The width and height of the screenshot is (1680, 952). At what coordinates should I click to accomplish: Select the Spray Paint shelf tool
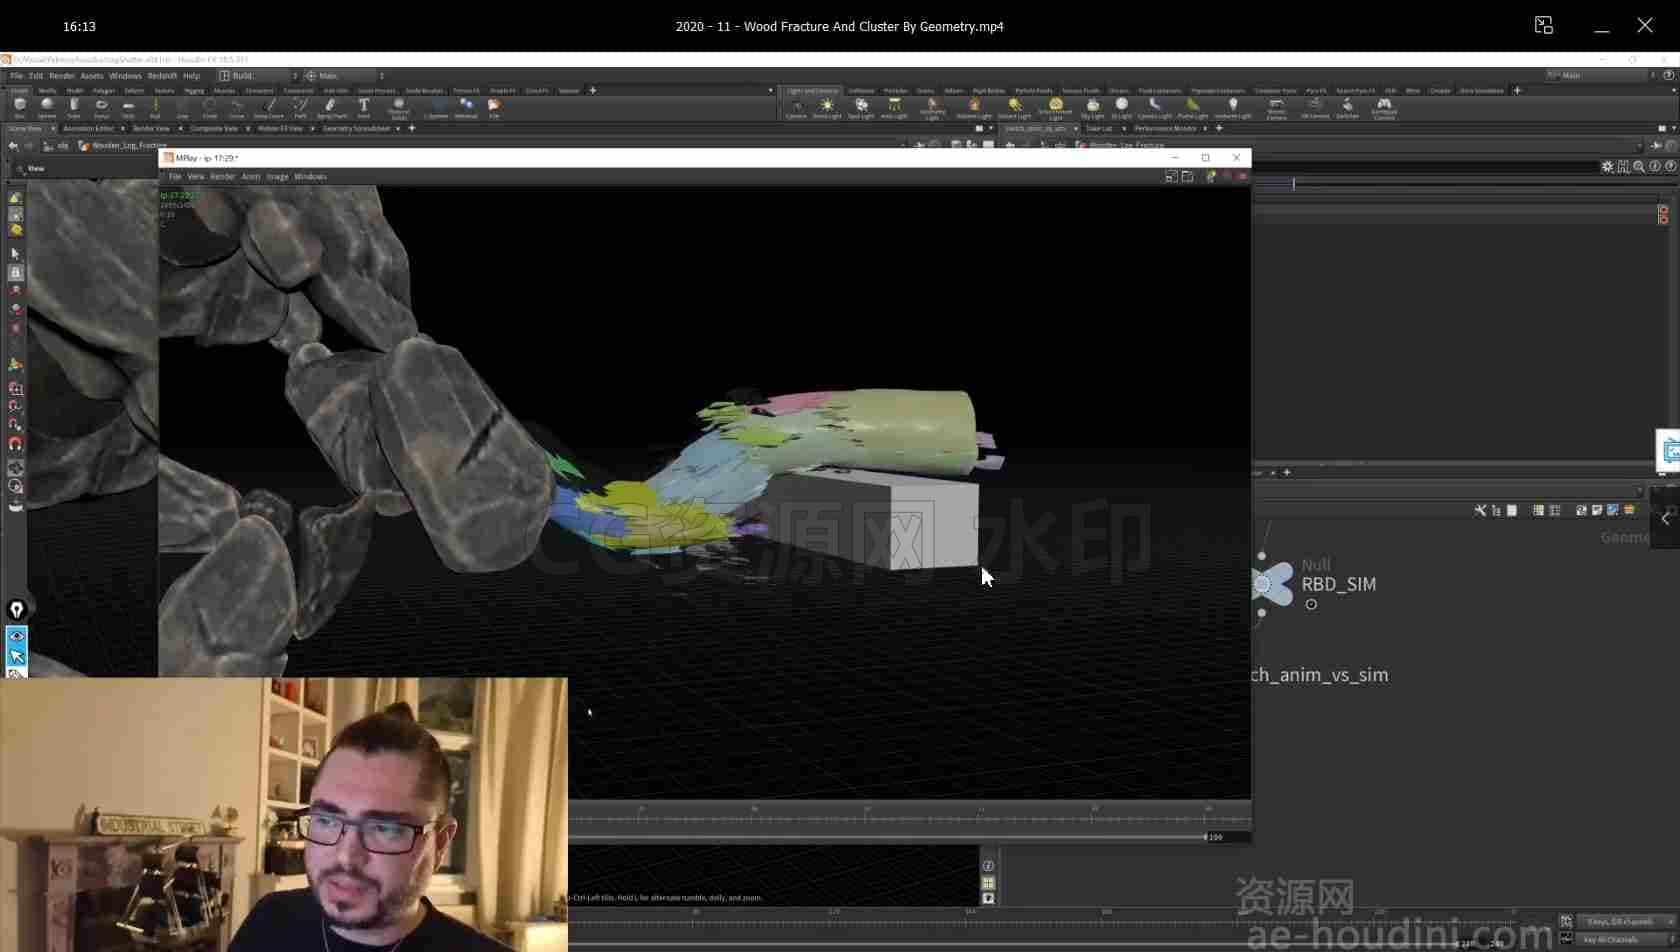331,107
